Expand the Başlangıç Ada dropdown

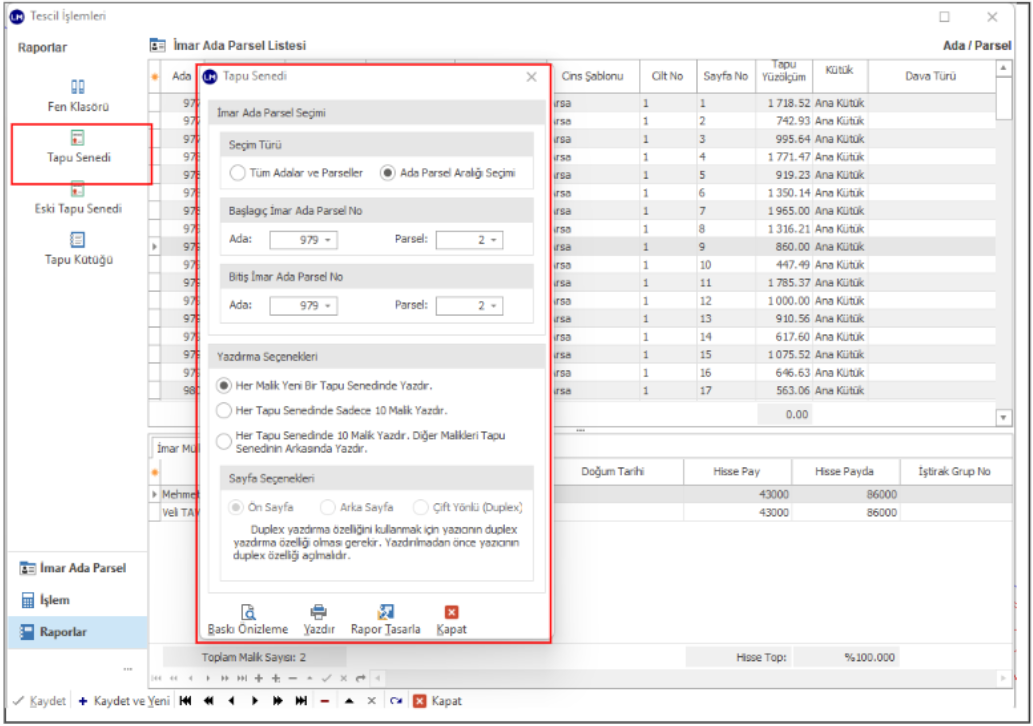pyautogui.click(x=326, y=240)
